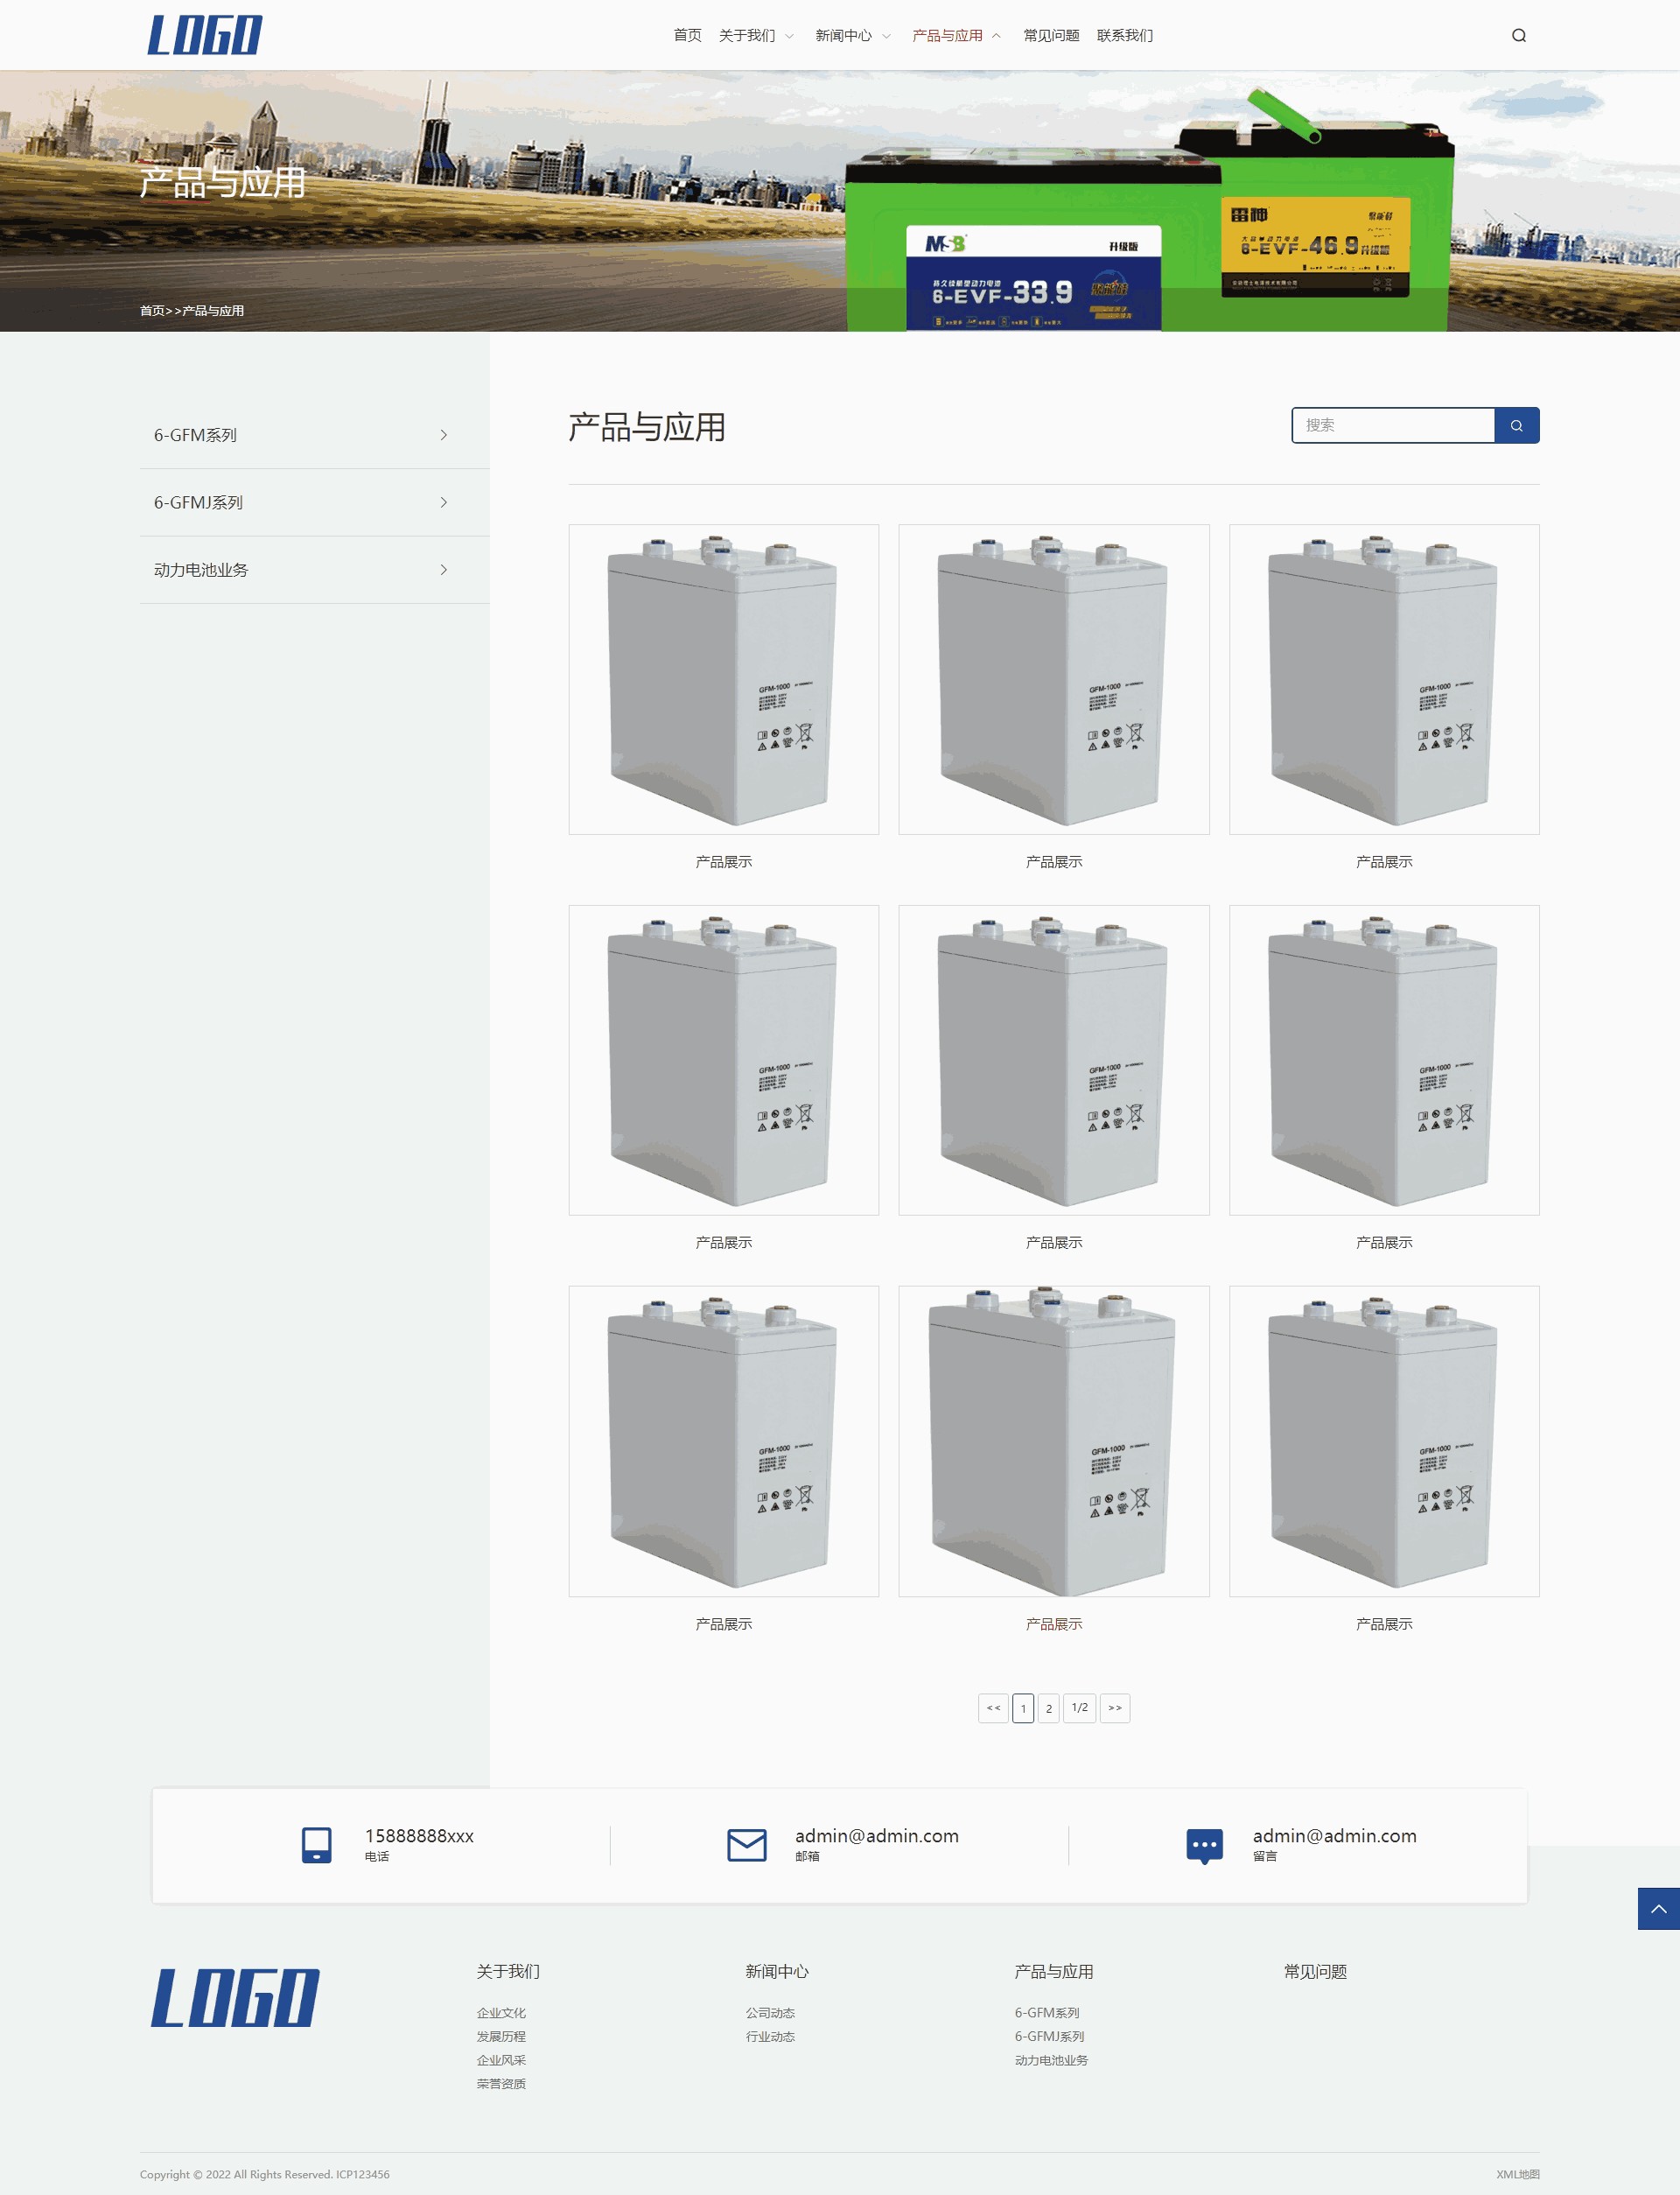Focus the 搜索 product search field
1680x2195 pixels.
click(x=1392, y=425)
